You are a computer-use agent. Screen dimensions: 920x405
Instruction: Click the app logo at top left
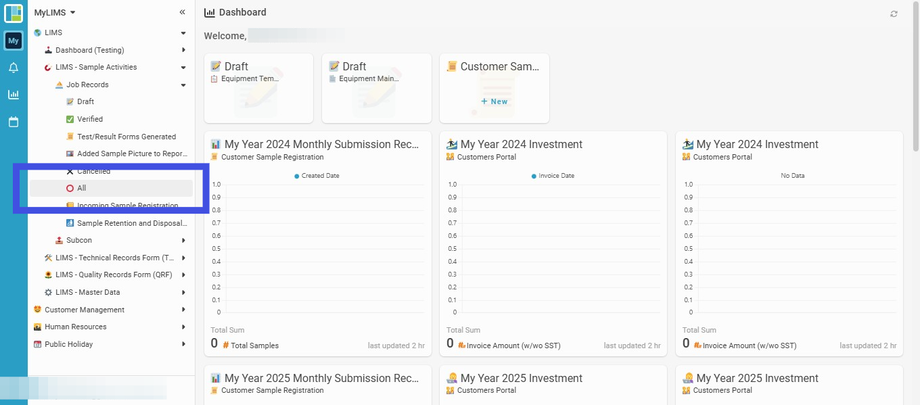pyautogui.click(x=13, y=13)
